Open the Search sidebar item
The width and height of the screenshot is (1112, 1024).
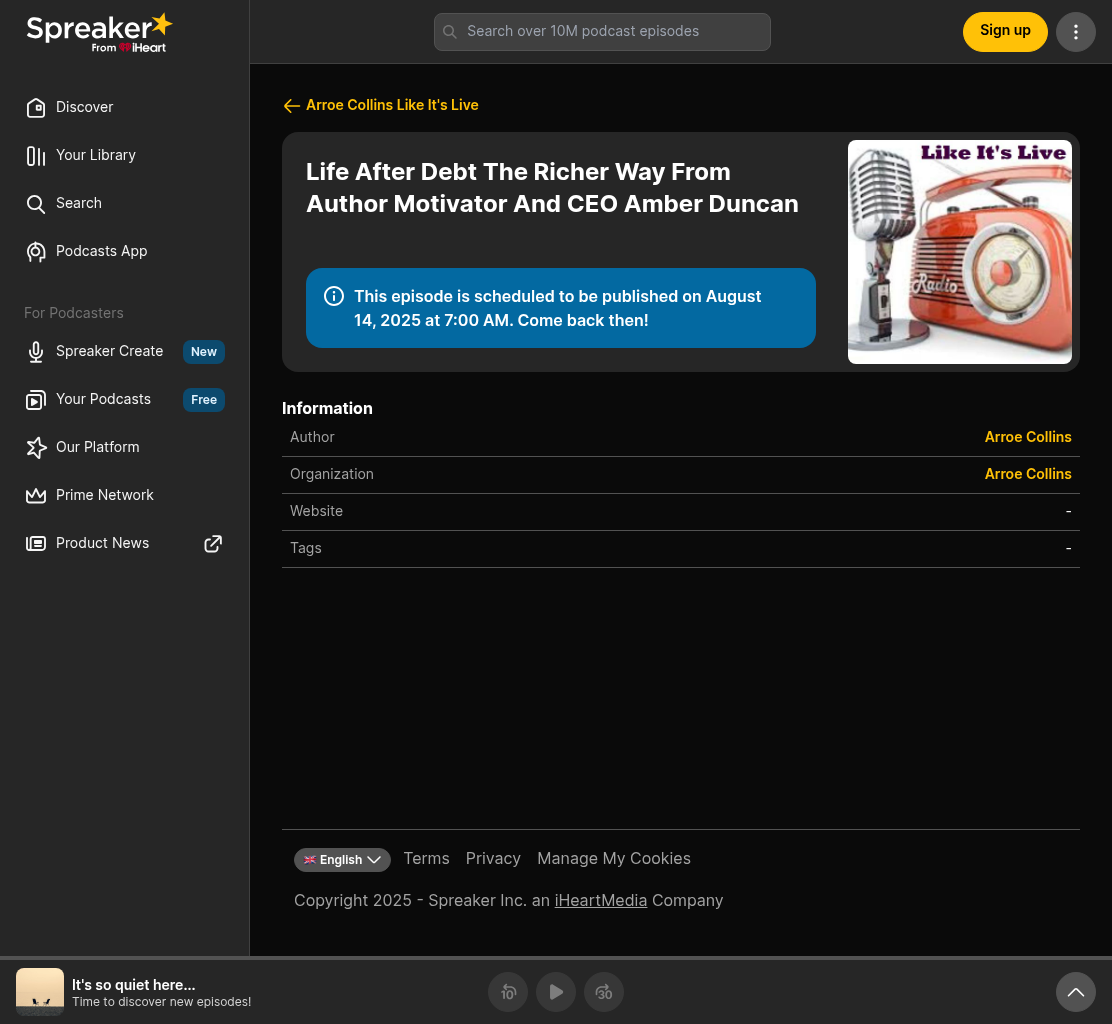click(x=124, y=204)
